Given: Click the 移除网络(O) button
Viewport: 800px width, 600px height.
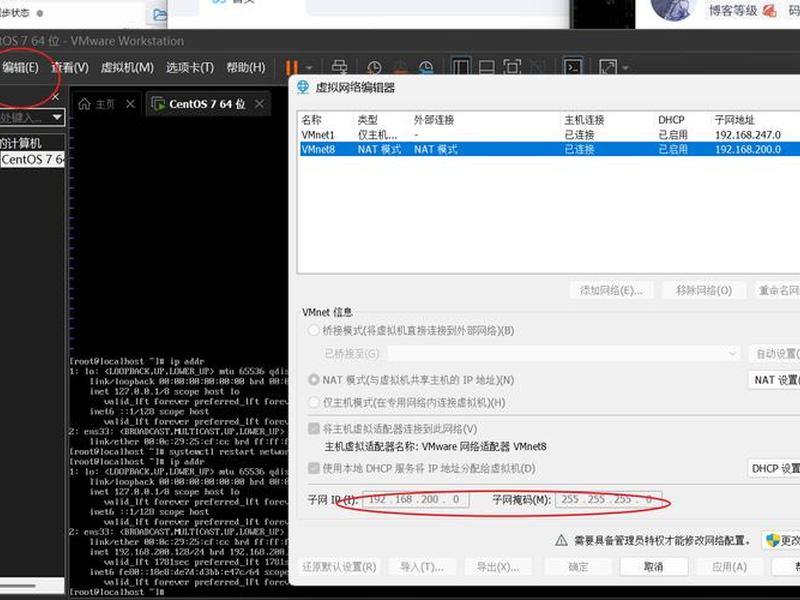Looking at the screenshot, I should pyautogui.click(x=704, y=290).
